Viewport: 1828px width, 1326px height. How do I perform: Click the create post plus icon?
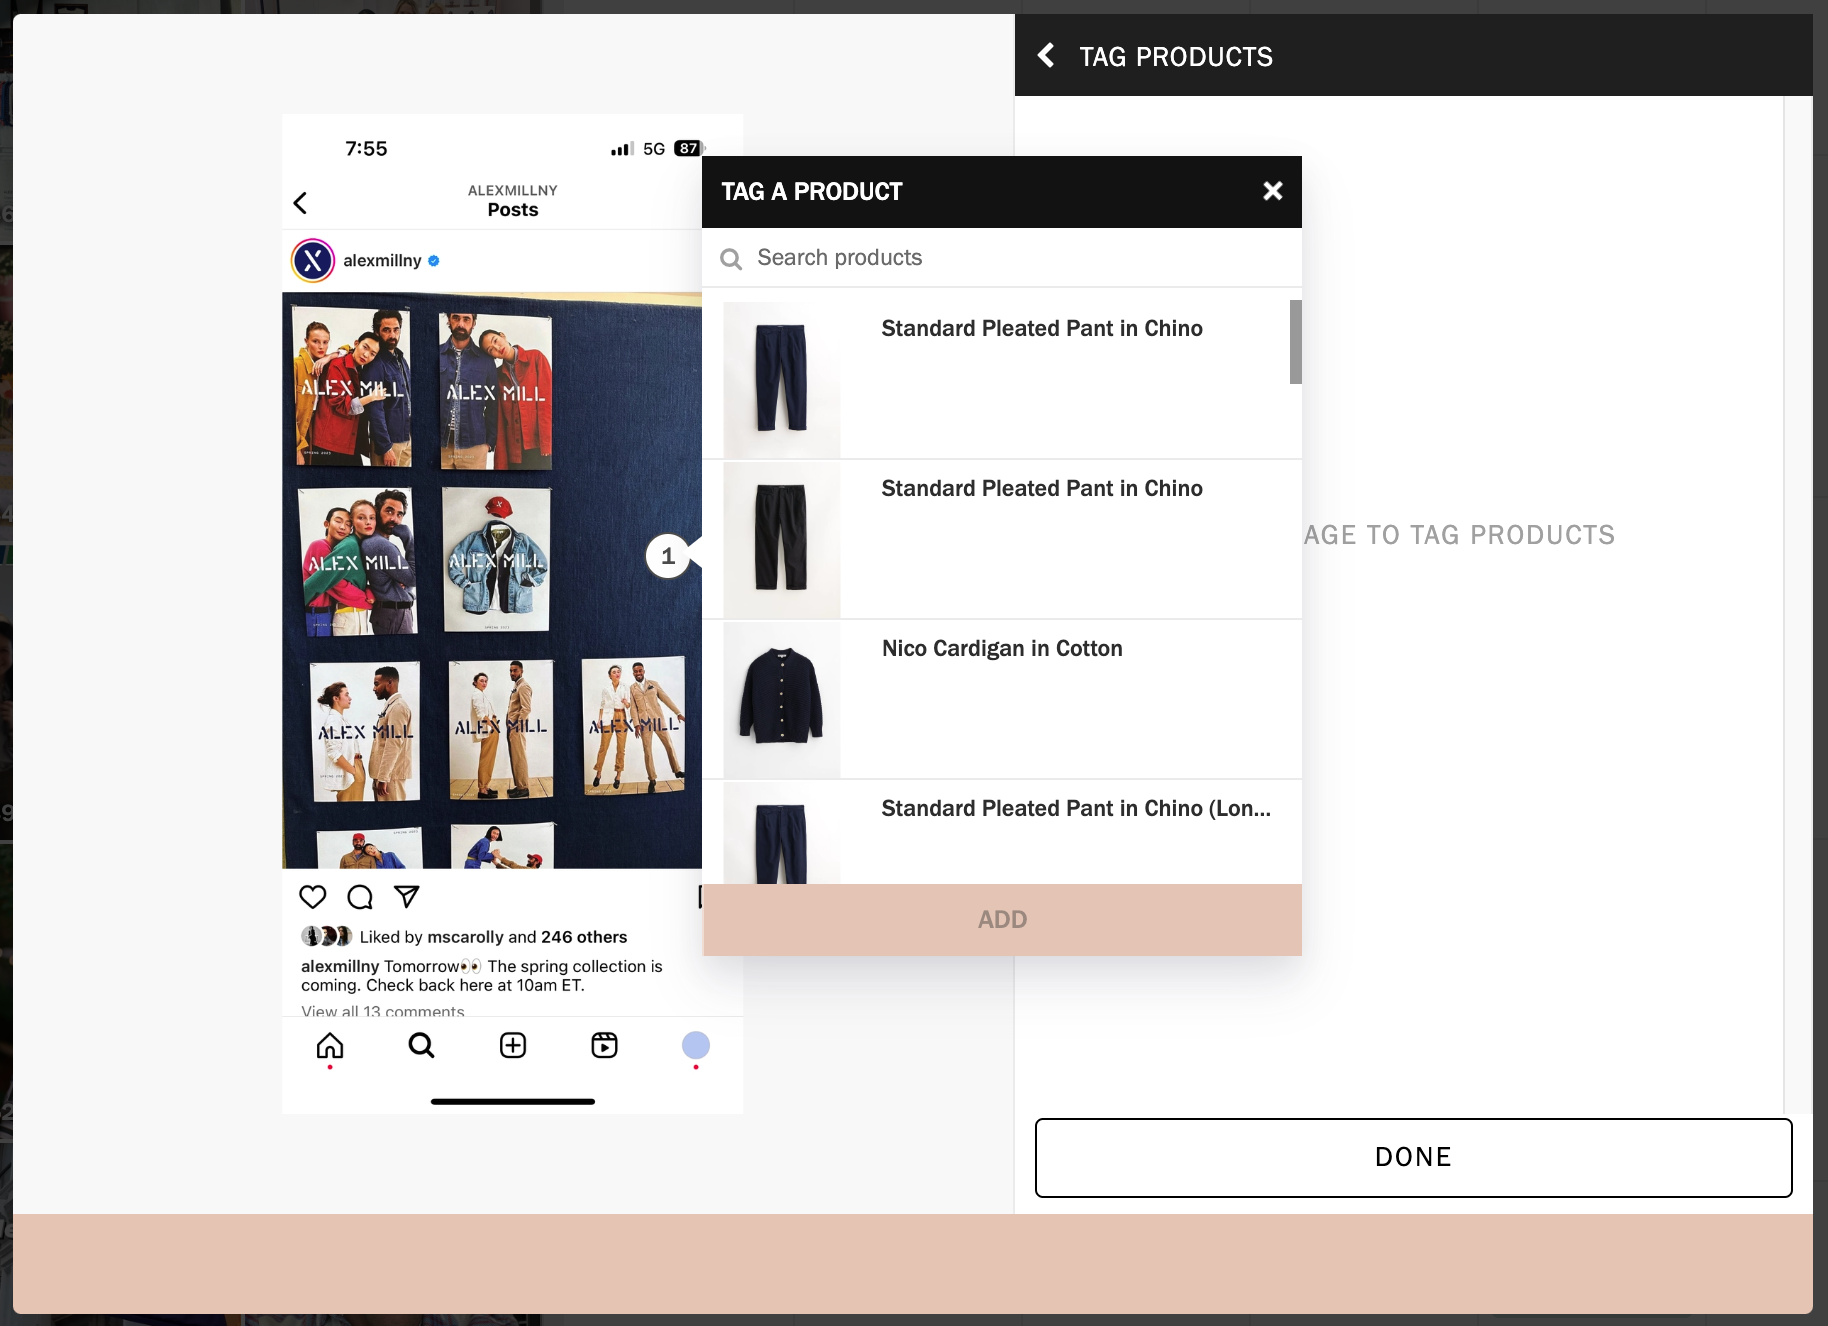(512, 1046)
